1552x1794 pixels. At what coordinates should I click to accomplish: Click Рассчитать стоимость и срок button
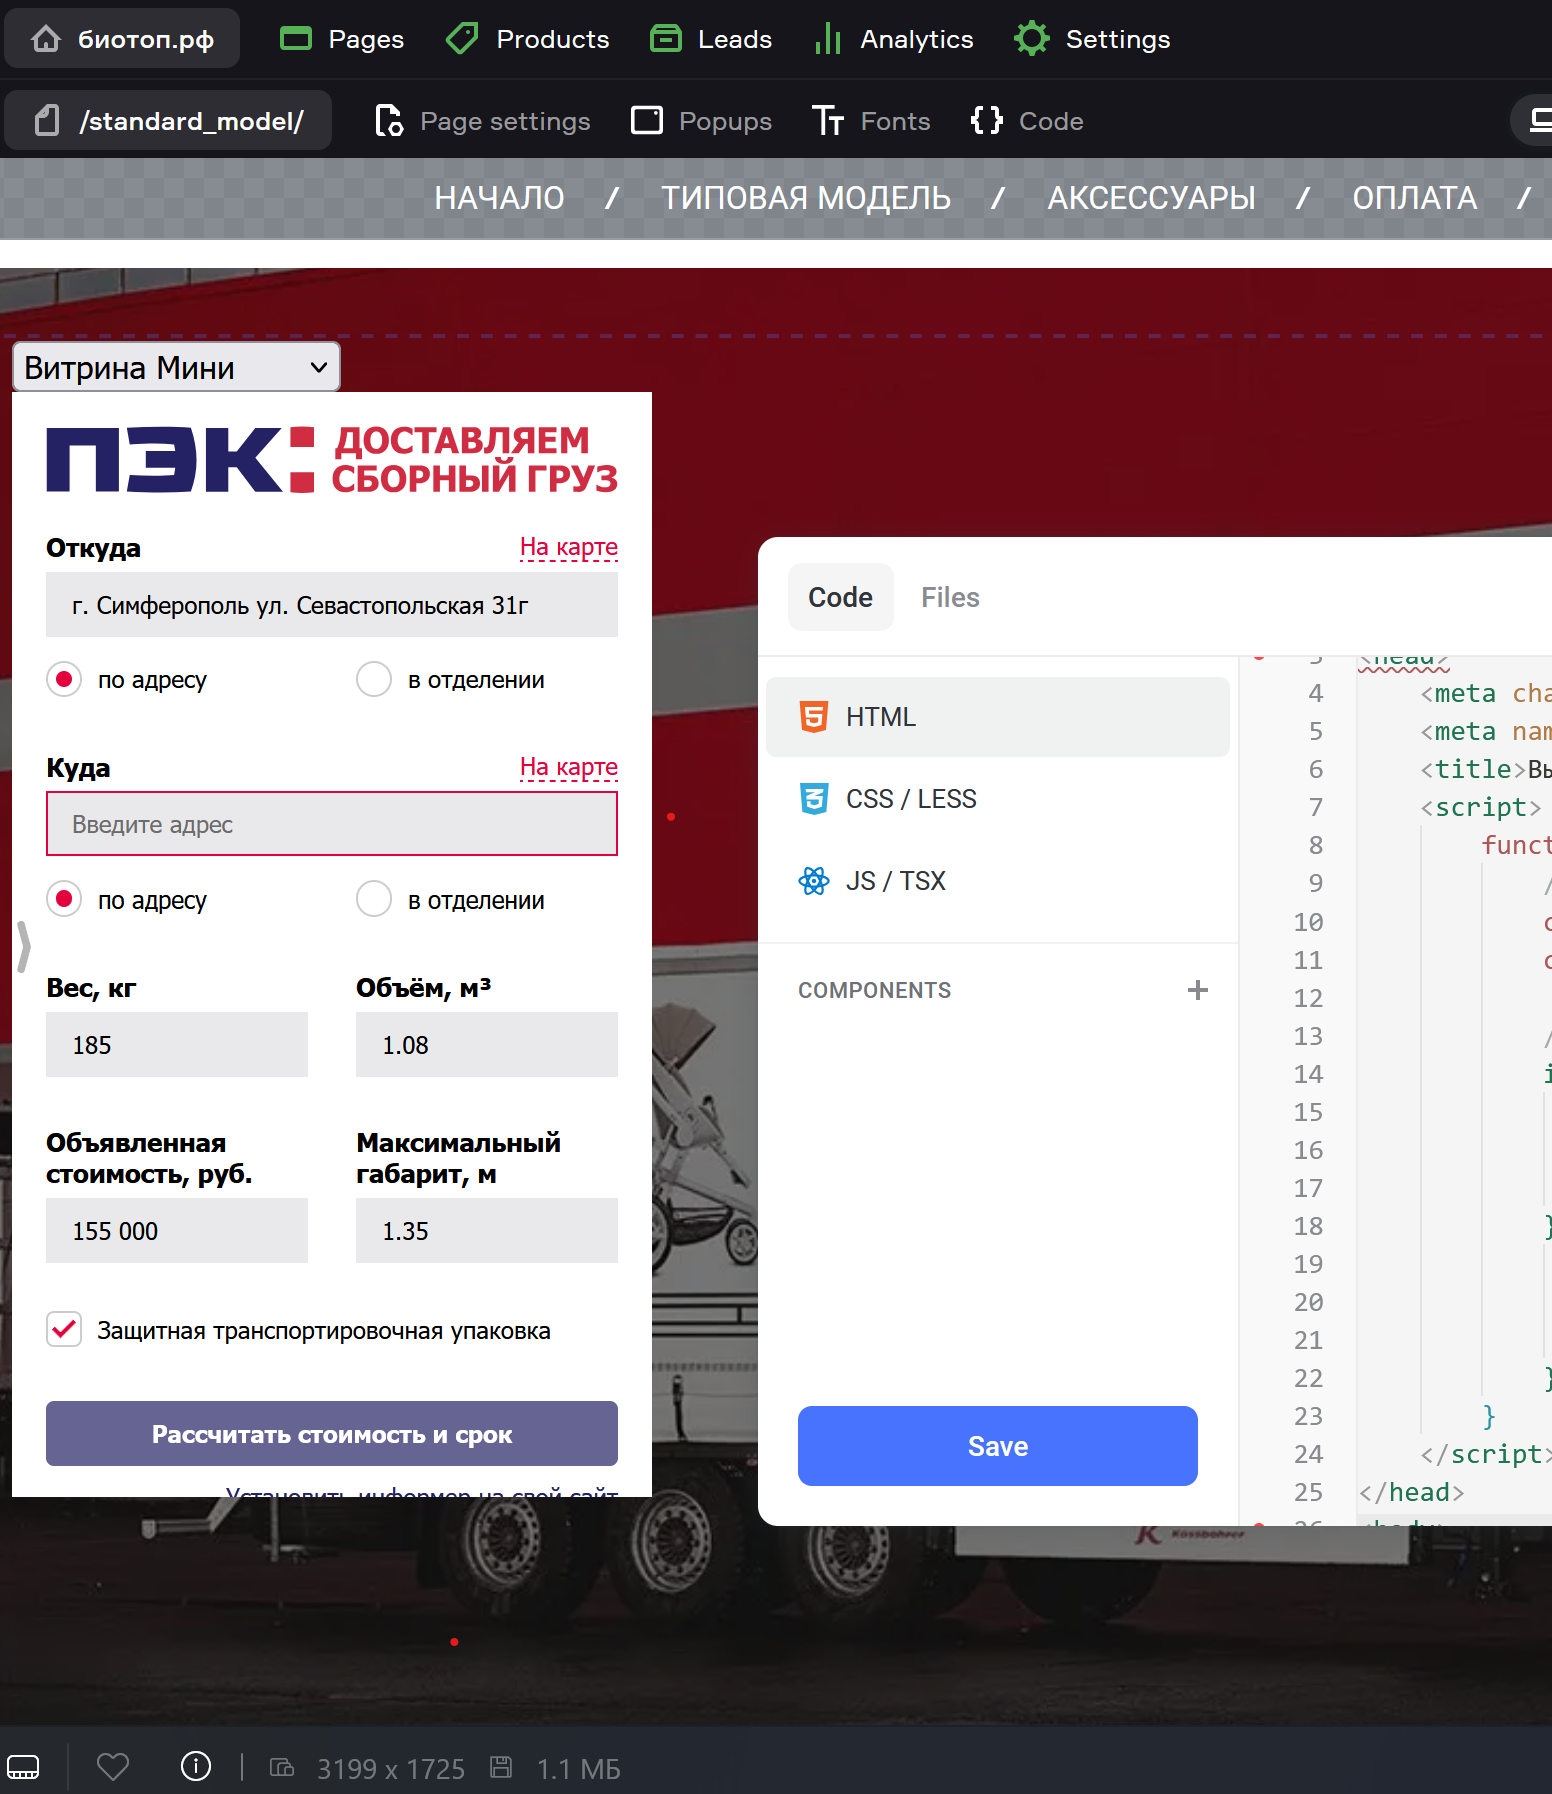coord(332,1434)
